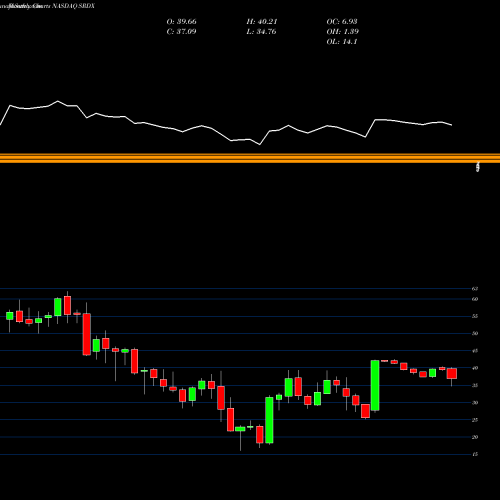Click the 30 price axis label
This screenshot has width=500, height=500.
tap(475, 403)
